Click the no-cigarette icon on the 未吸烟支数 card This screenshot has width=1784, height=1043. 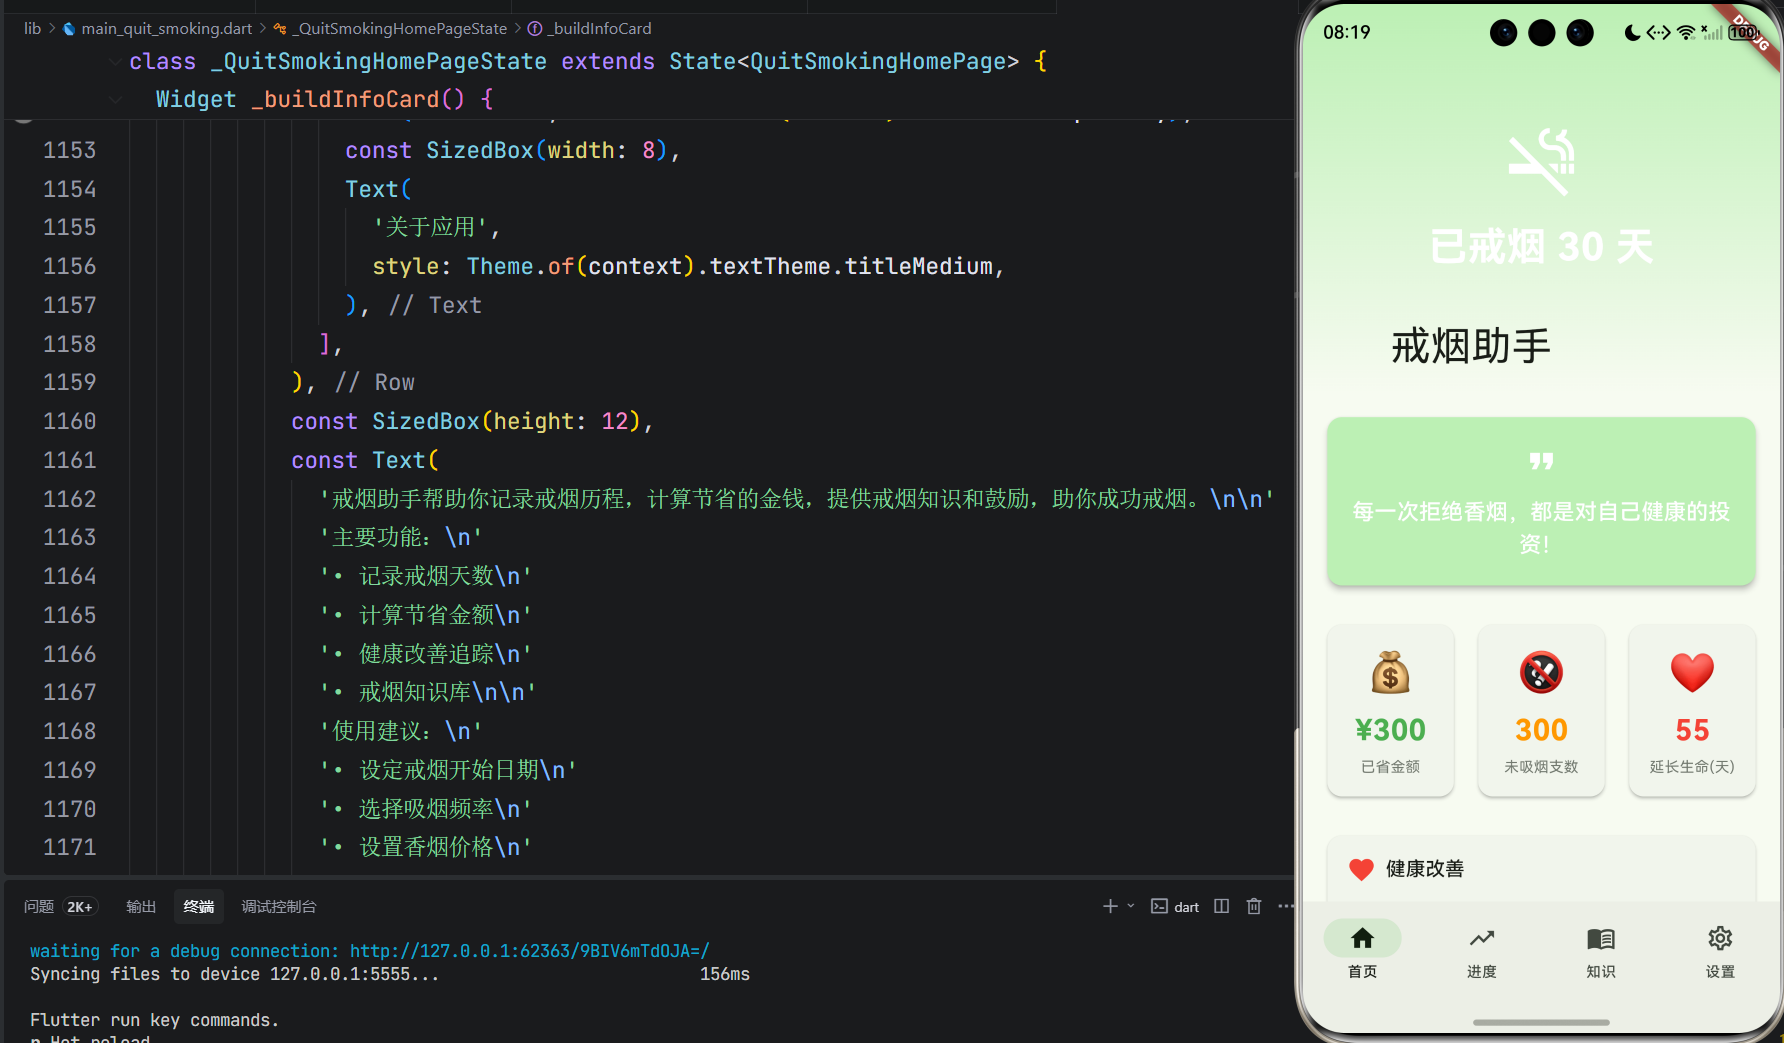click(1541, 672)
